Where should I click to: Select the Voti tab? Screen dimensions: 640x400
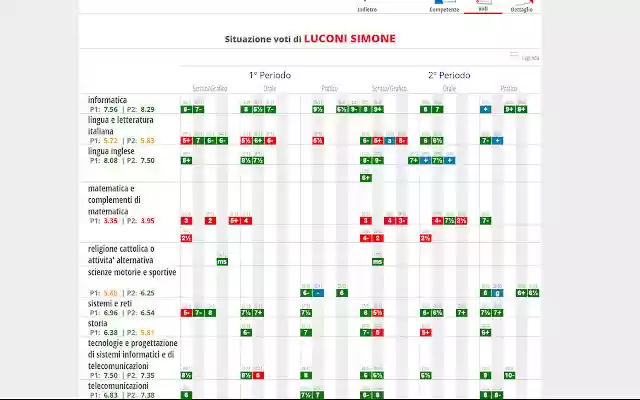483,6
